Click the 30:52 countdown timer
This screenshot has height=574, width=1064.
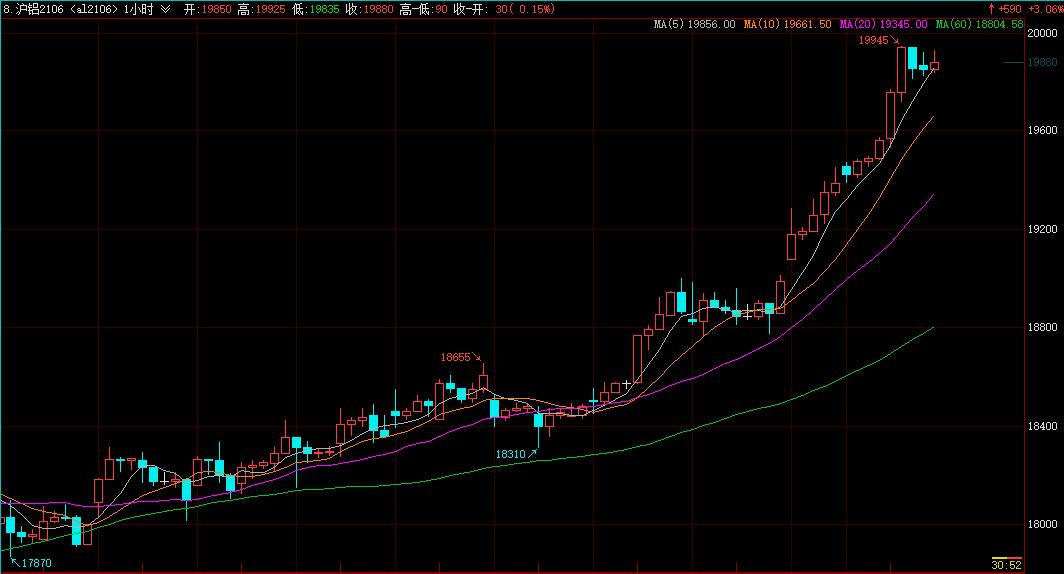(x=1005, y=565)
